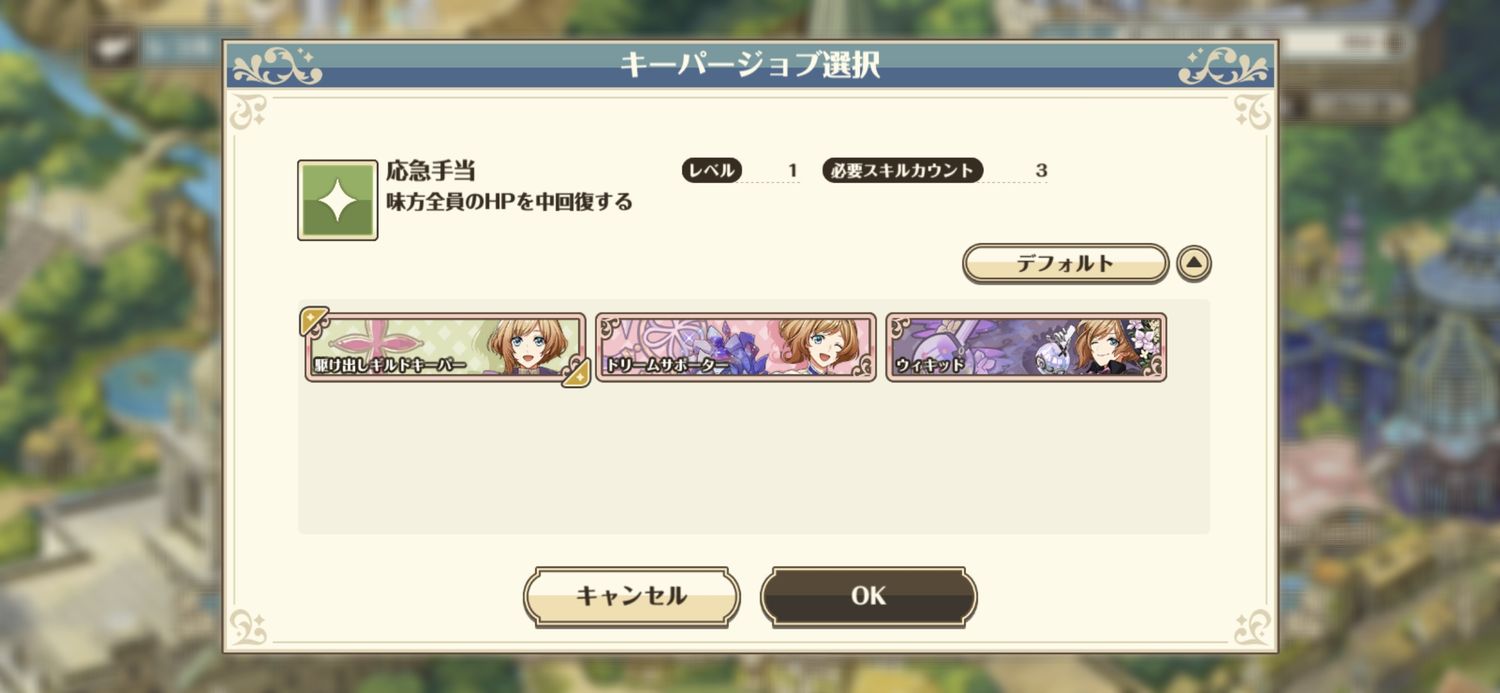Click the 必要スキルカウント label pill
Viewport: 1500px width, 693px height.
click(x=903, y=170)
